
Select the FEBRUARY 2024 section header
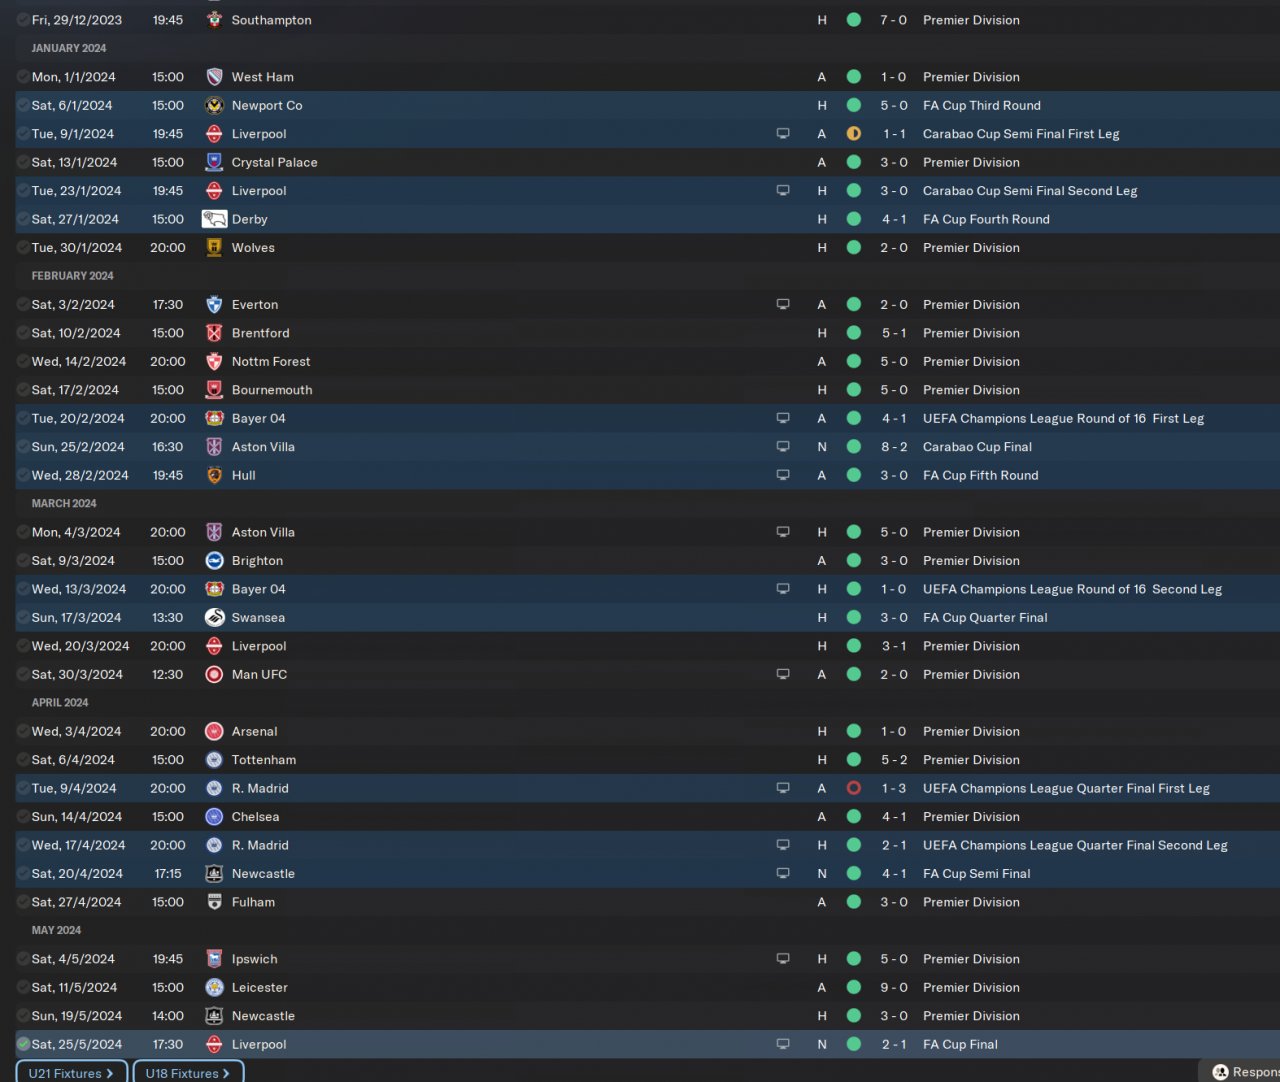[x=72, y=276]
